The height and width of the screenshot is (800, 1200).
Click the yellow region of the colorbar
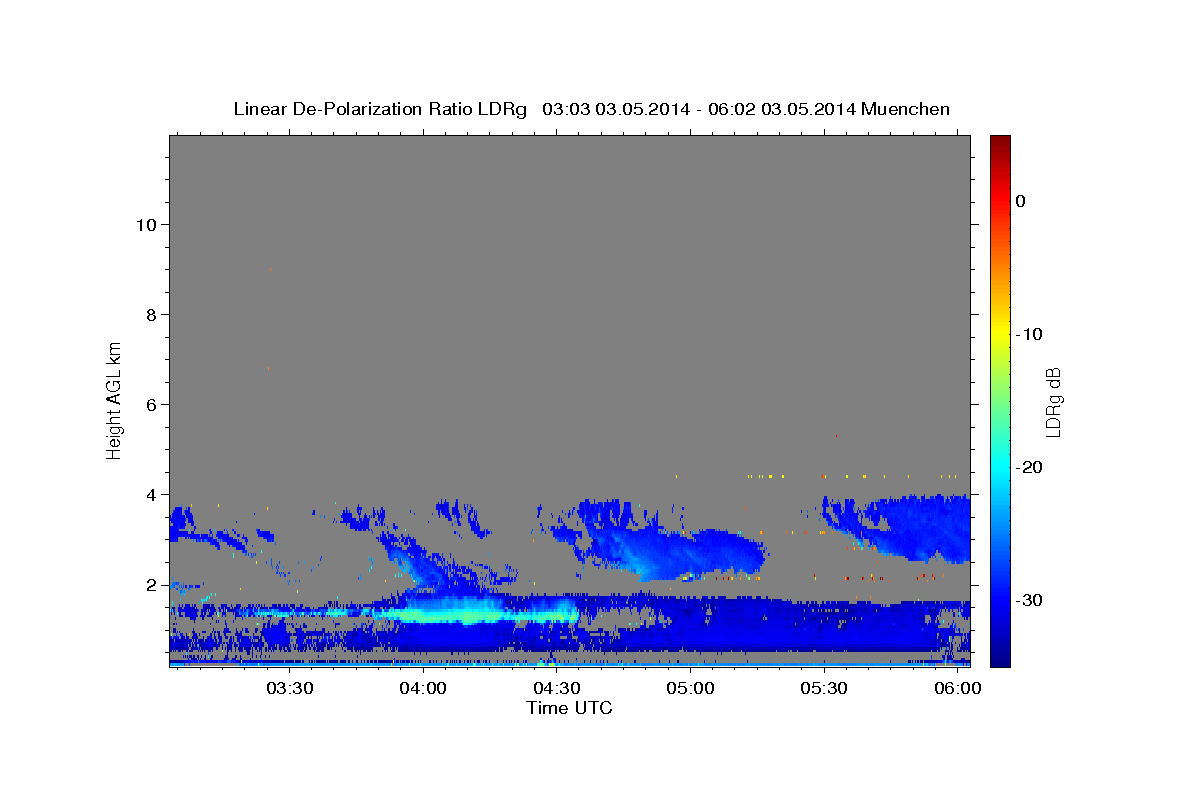(1000, 334)
